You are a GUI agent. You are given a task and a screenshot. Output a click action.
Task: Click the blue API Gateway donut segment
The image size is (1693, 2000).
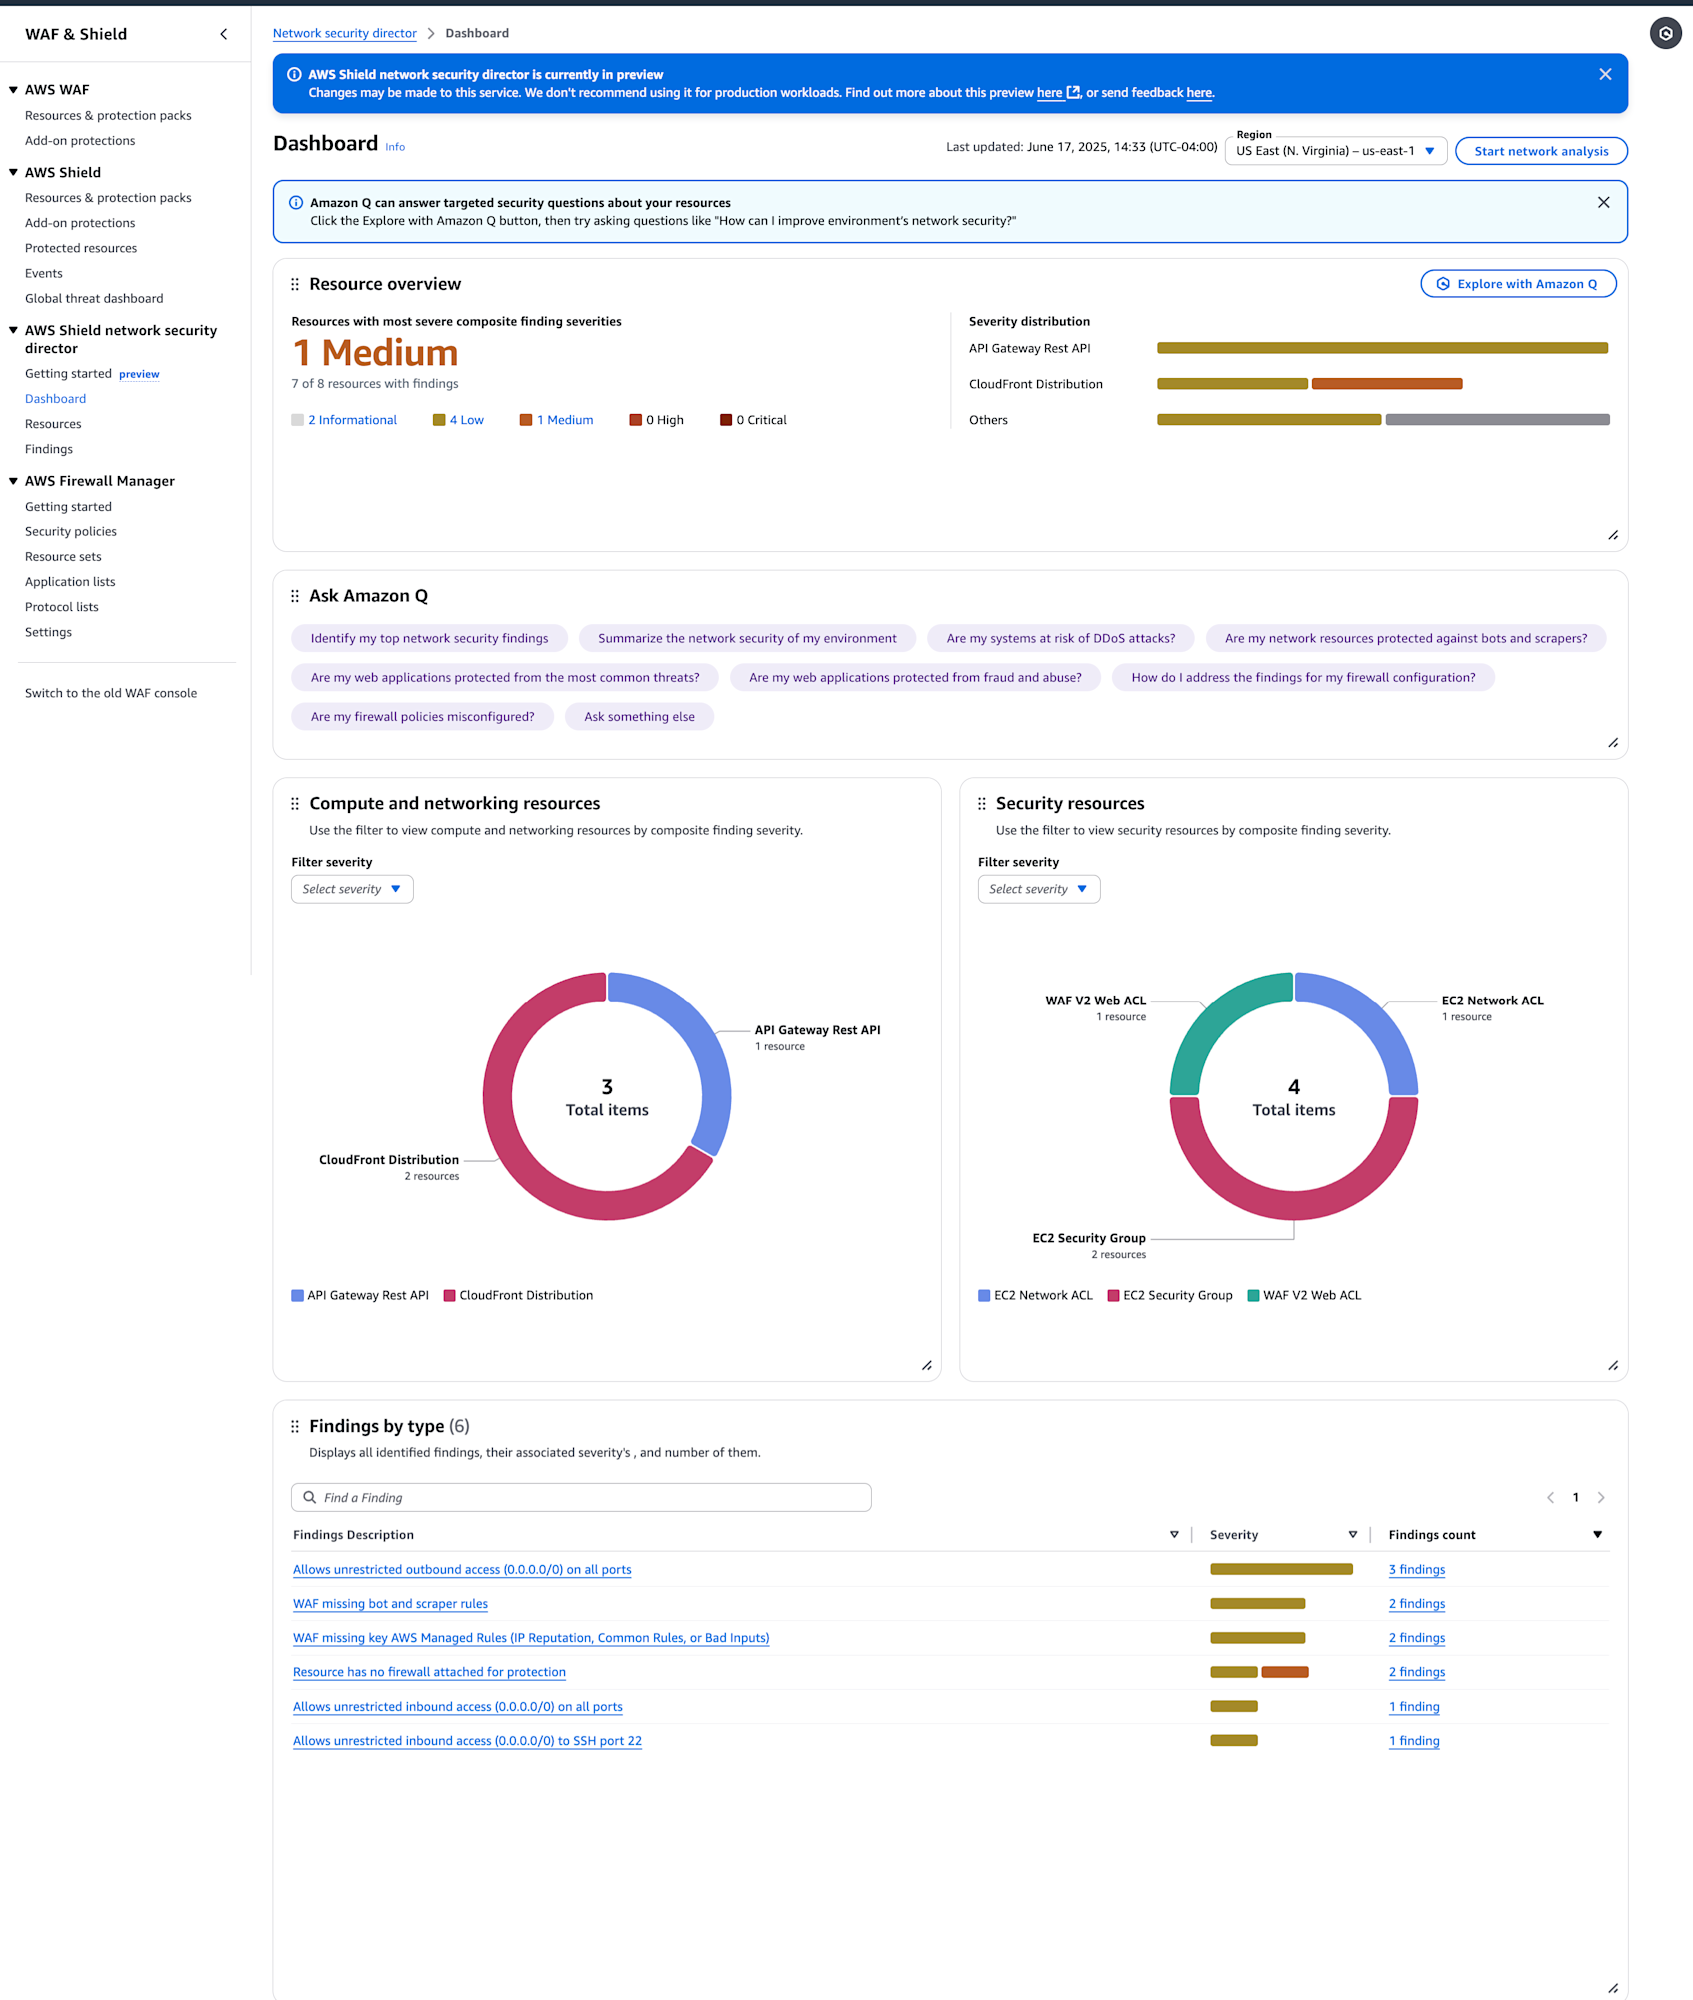click(x=700, y=1043)
